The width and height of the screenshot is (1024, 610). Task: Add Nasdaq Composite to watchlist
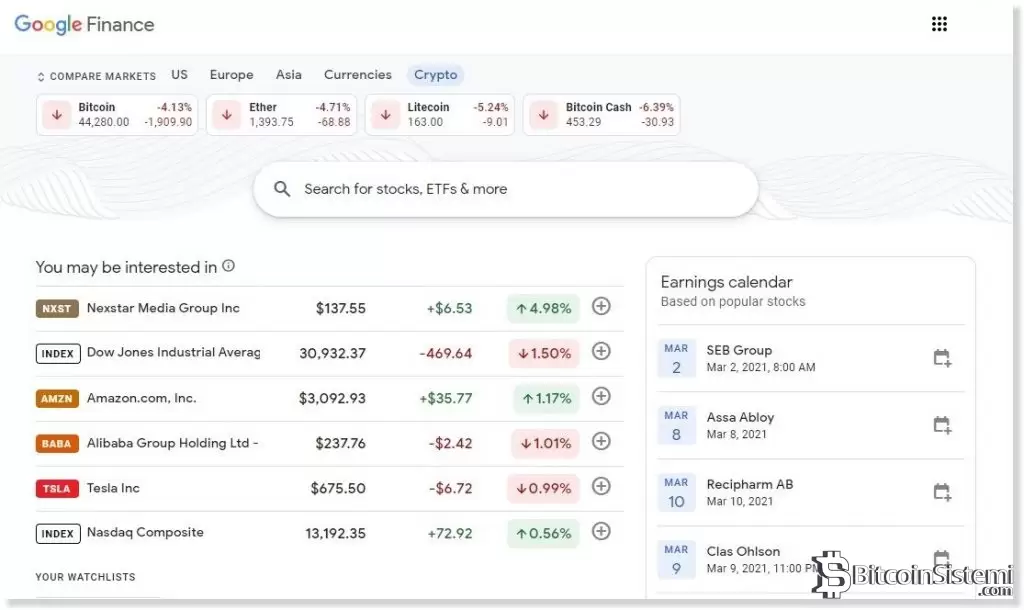601,532
